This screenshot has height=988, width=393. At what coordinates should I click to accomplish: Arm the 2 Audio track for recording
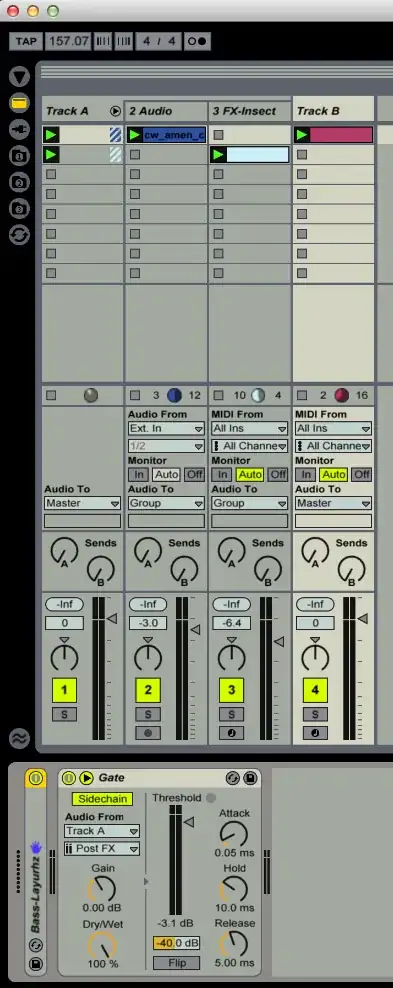click(x=148, y=733)
